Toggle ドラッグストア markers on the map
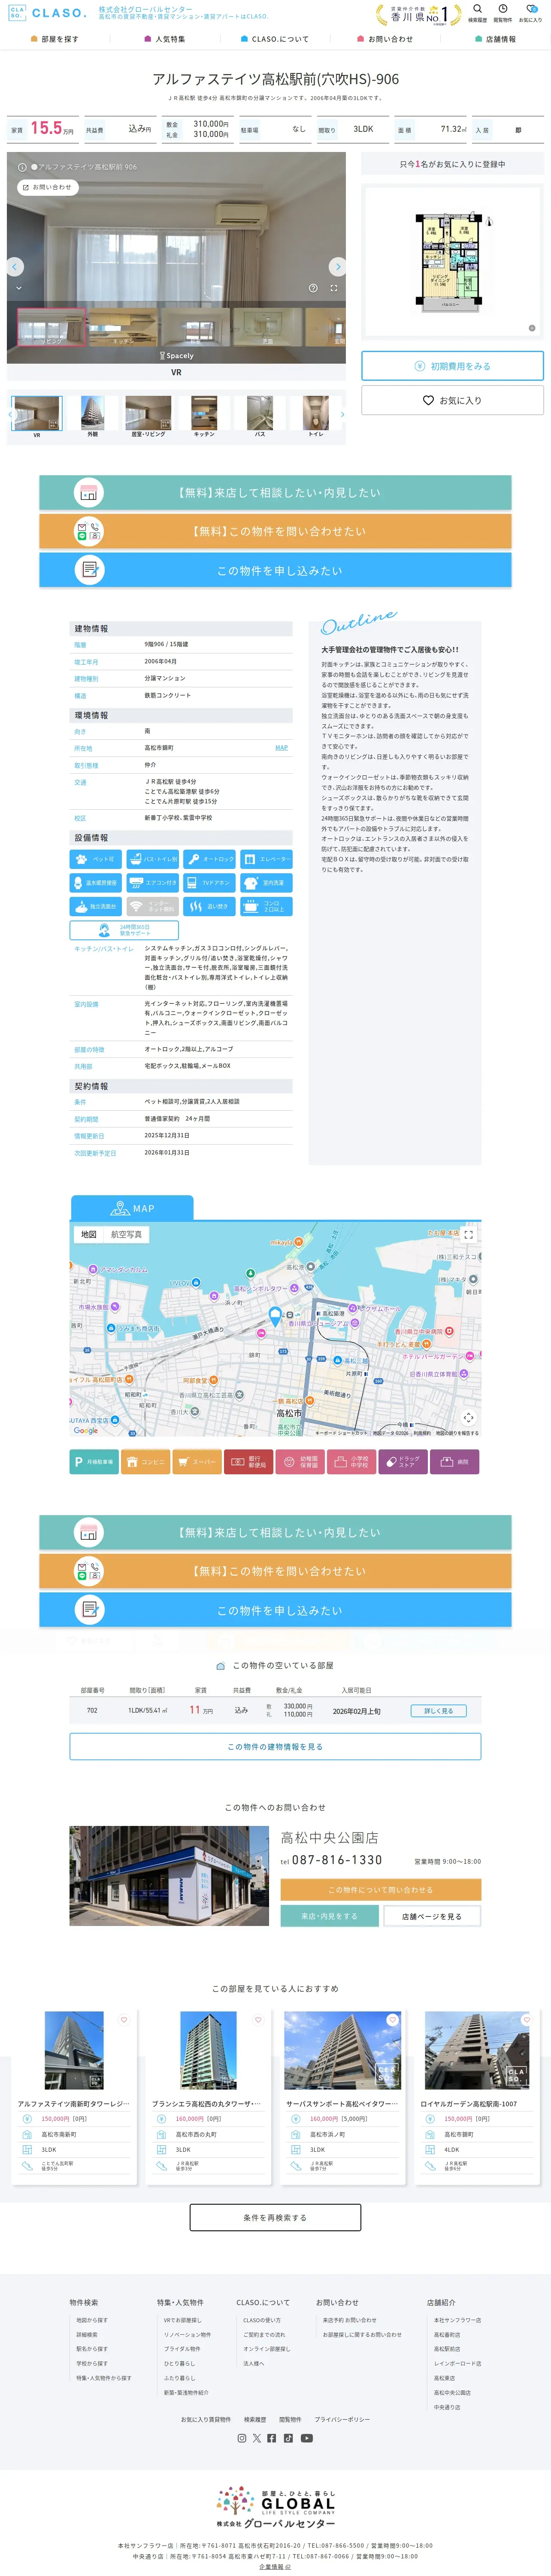Image resolution: width=551 pixels, height=2576 pixels. [x=403, y=1462]
